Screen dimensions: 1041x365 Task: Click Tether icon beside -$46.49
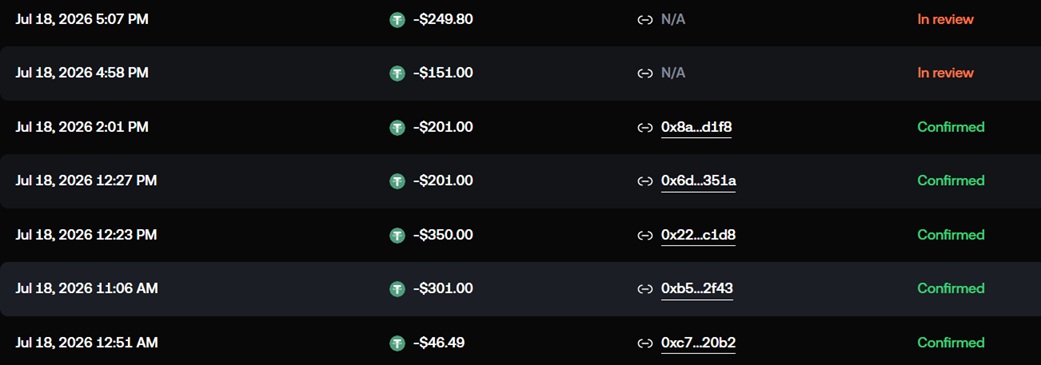[x=397, y=344]
